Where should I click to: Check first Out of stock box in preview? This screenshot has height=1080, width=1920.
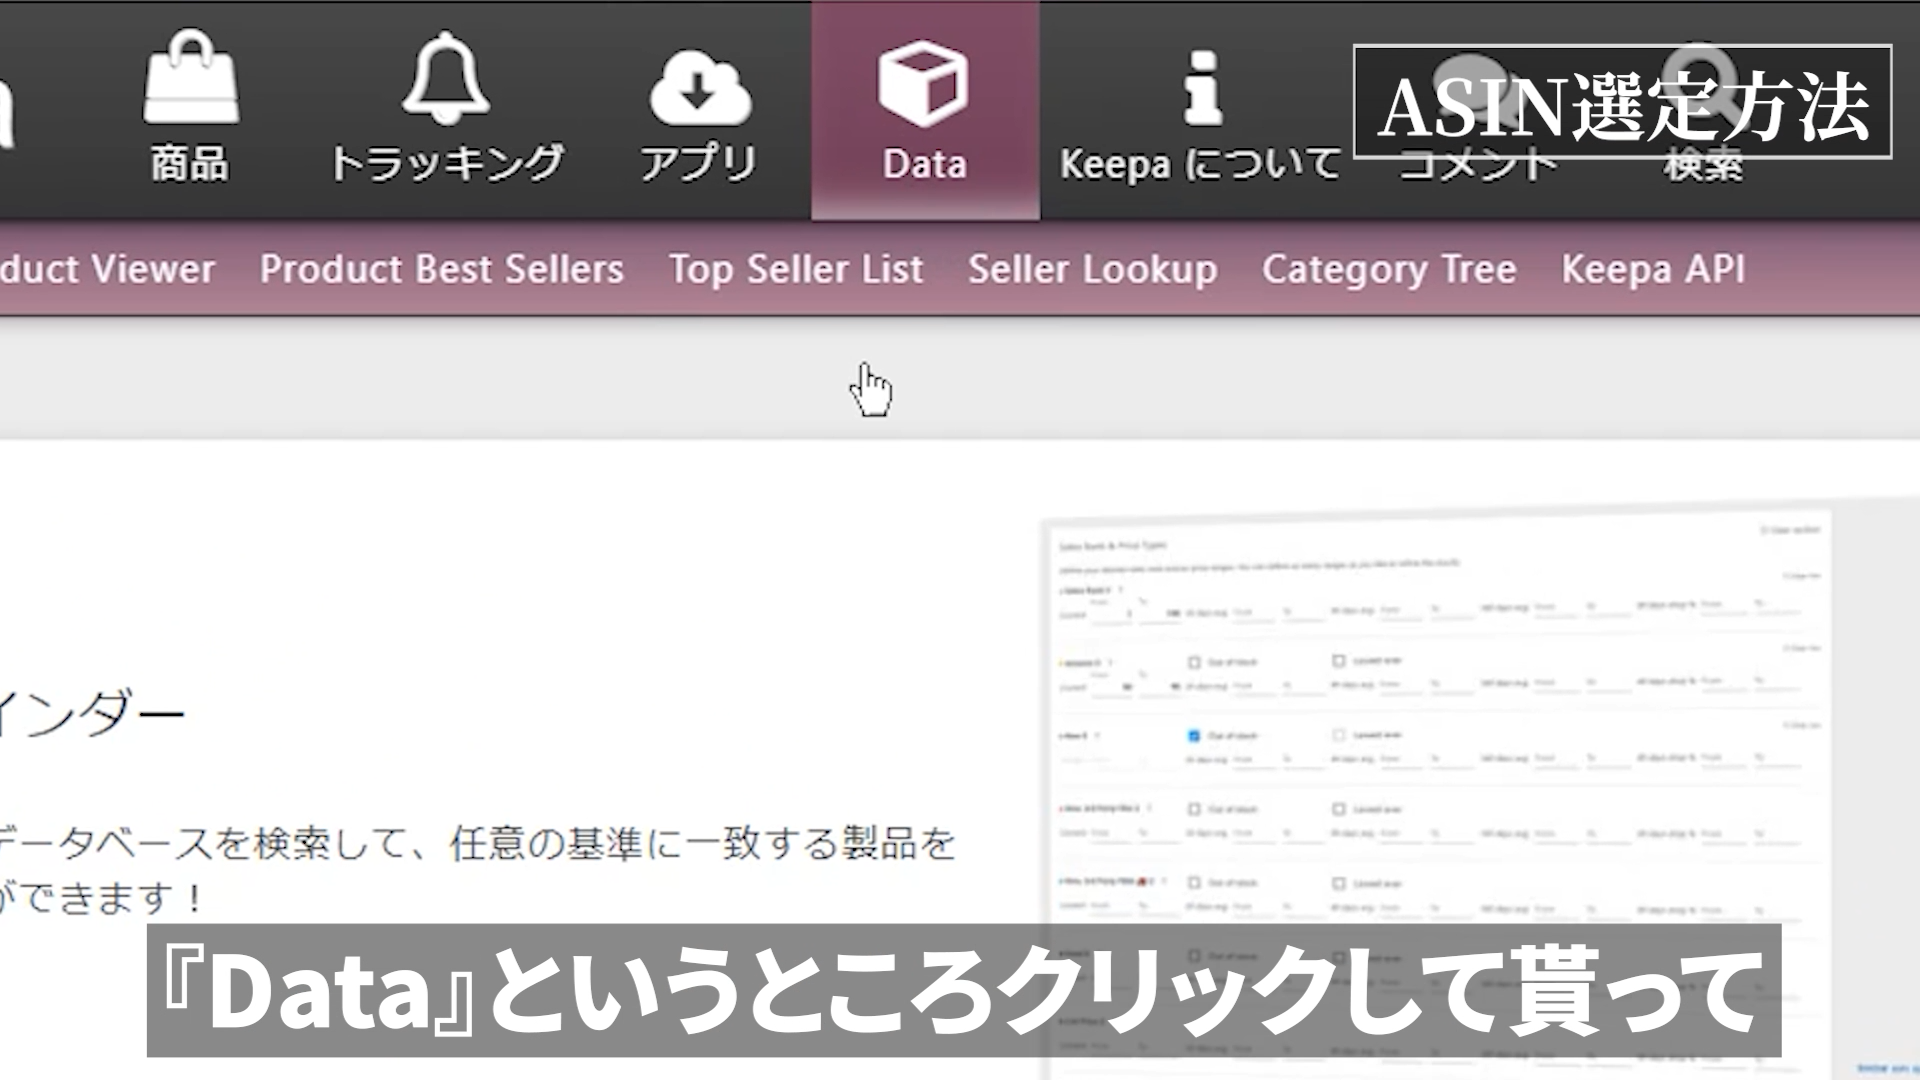(x=1193, y=662)
